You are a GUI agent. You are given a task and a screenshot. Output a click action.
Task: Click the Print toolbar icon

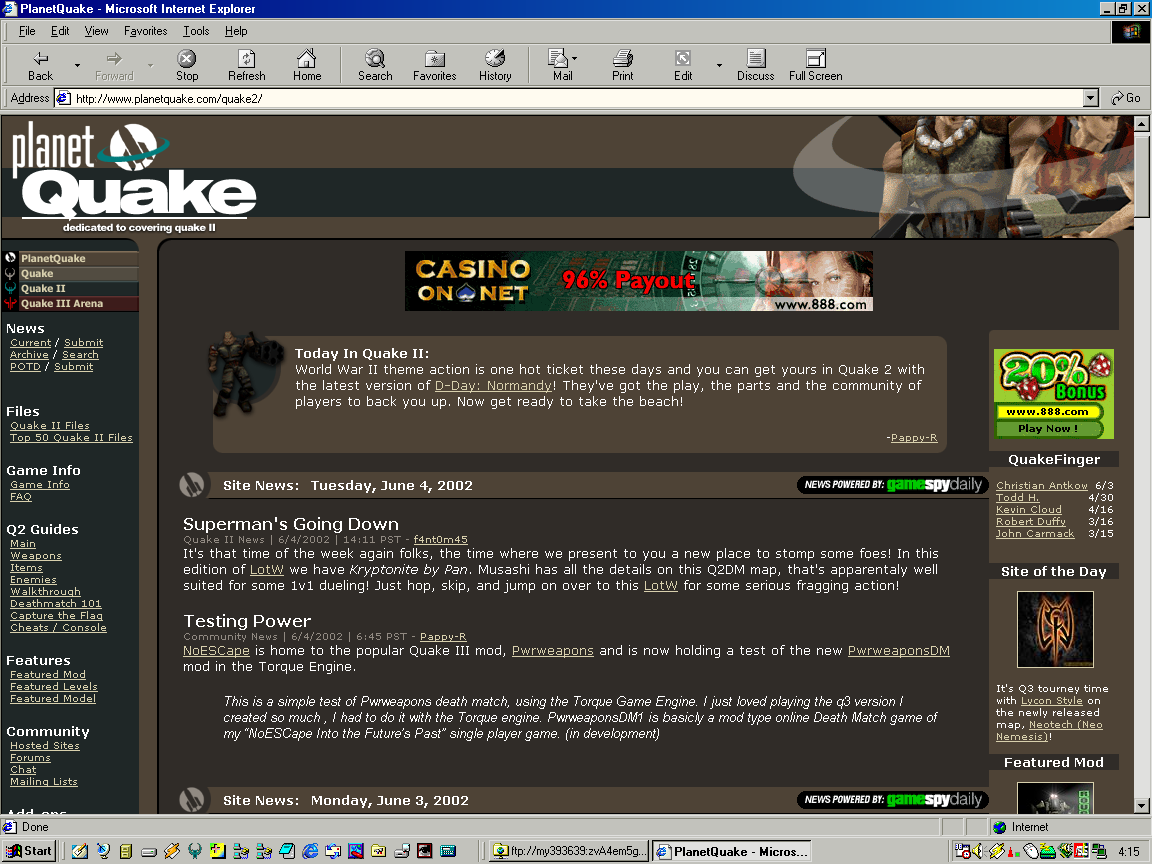[623, 59]
